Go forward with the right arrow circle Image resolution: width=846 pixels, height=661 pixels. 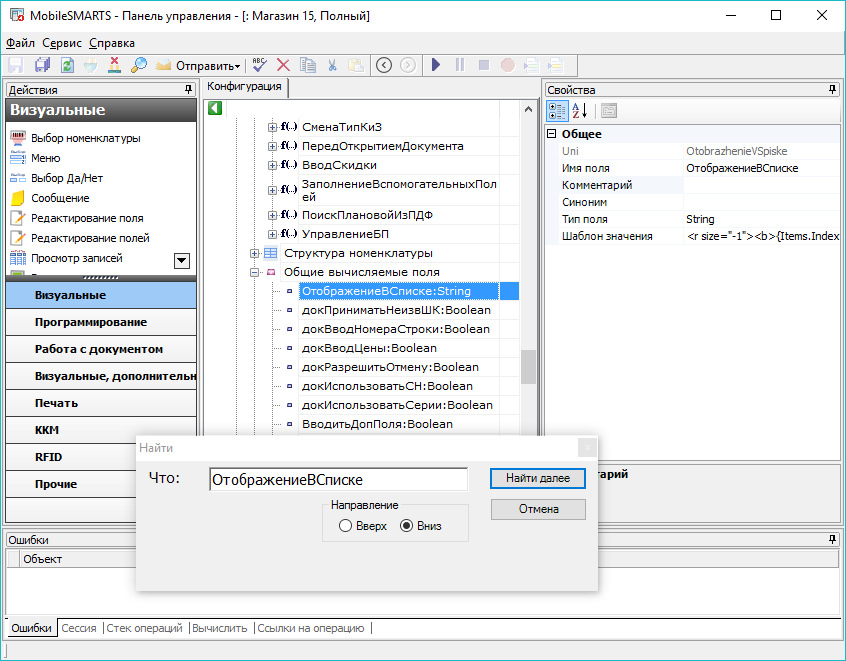coord(408,65)
